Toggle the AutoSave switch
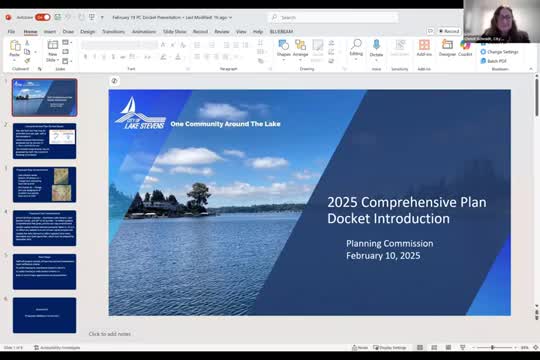Screen dimensions: 540x360 43,17
